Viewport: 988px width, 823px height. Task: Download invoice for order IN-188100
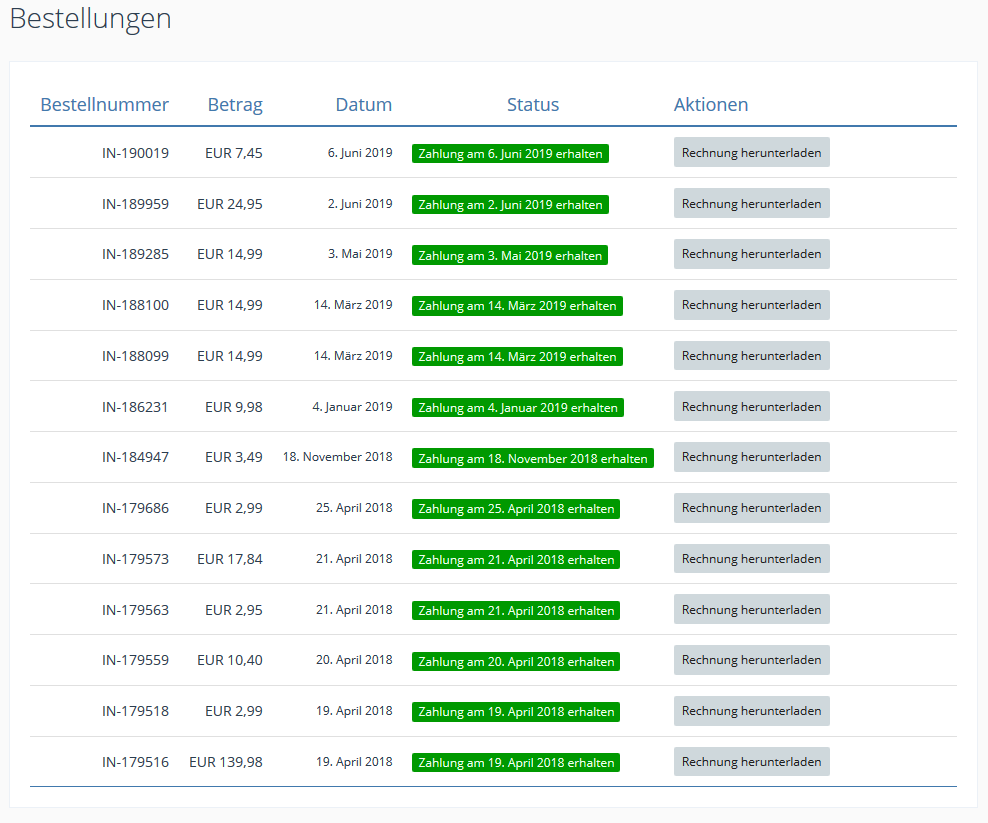[x=751, y=305]
